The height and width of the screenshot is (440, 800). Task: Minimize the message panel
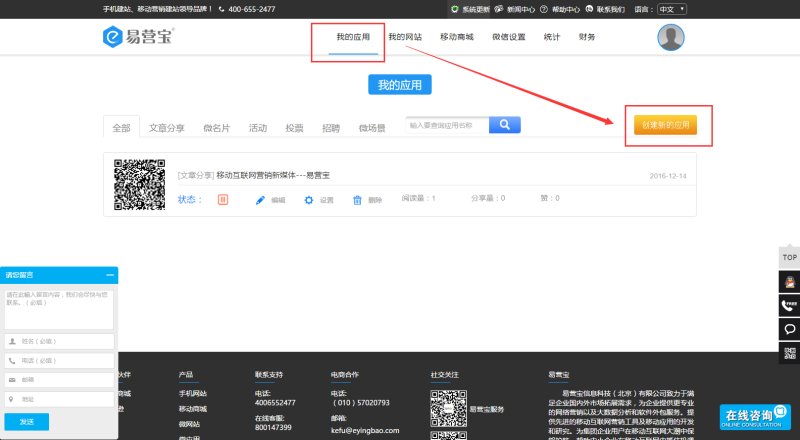click(110, 274)
